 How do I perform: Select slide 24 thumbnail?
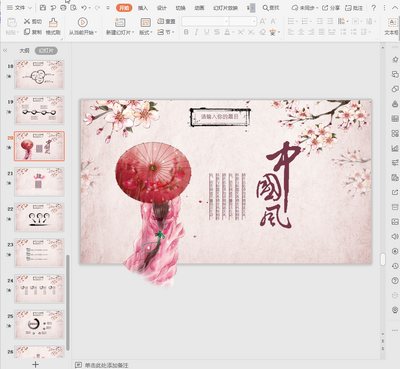(x=39, y=289)
